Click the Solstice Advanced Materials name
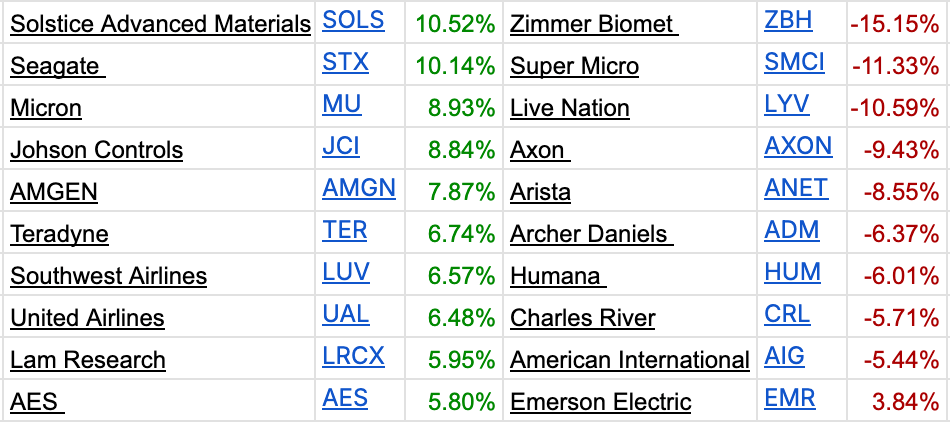This screenshot has height=422, width=950. [161, 24]
